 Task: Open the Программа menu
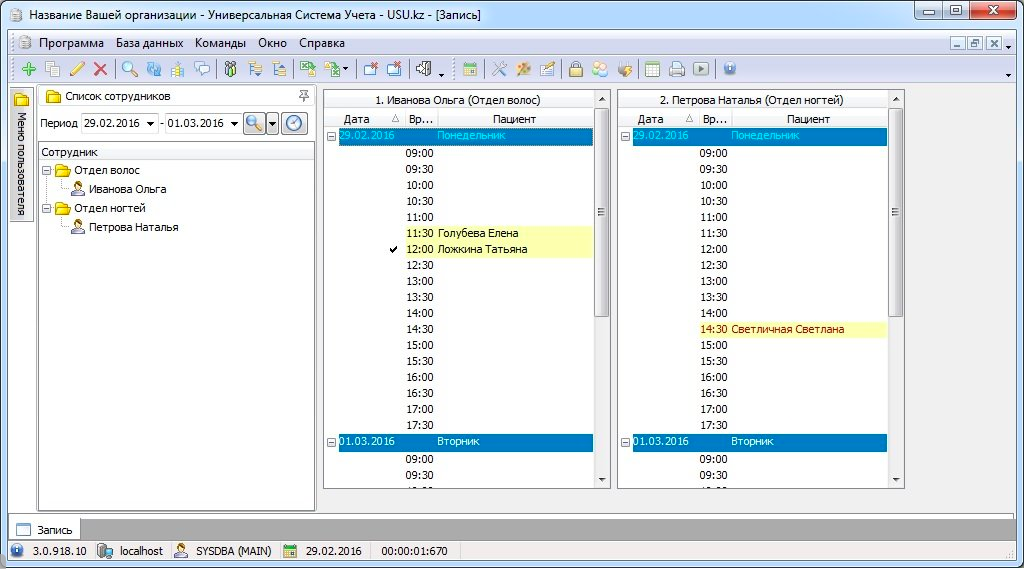(71, 43)
